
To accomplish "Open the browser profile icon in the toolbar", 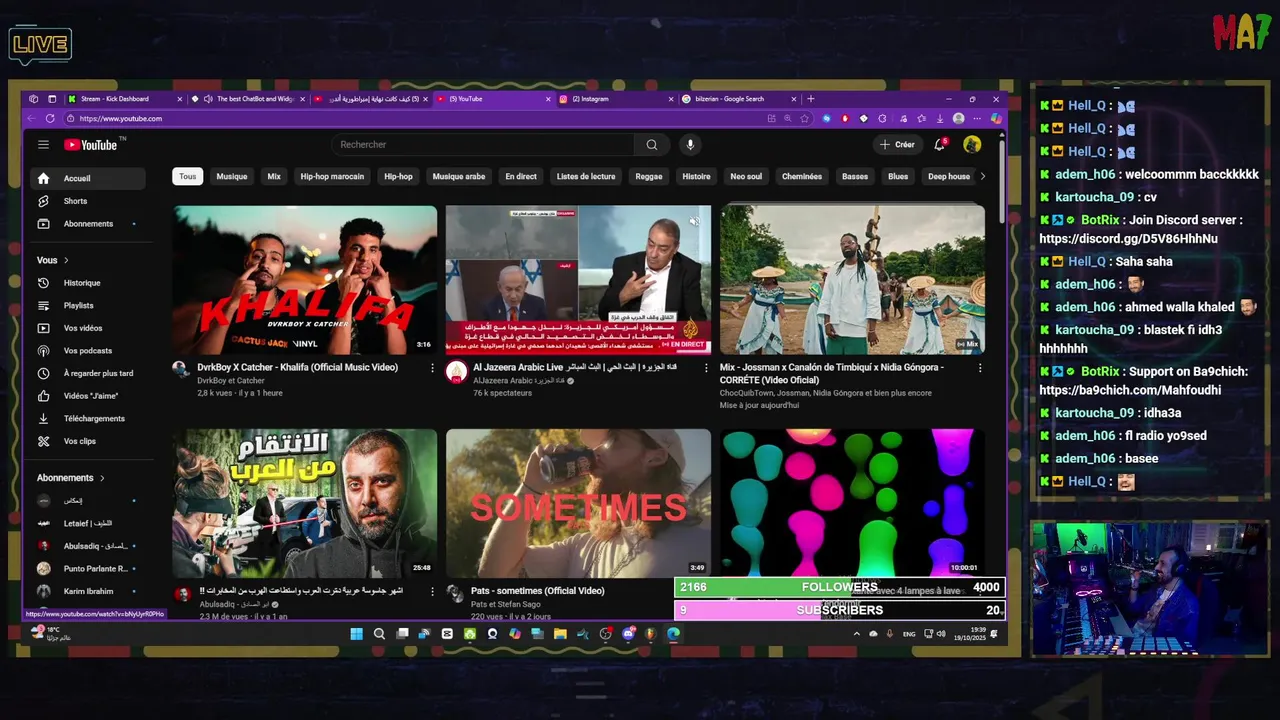I will coord(958,118).
